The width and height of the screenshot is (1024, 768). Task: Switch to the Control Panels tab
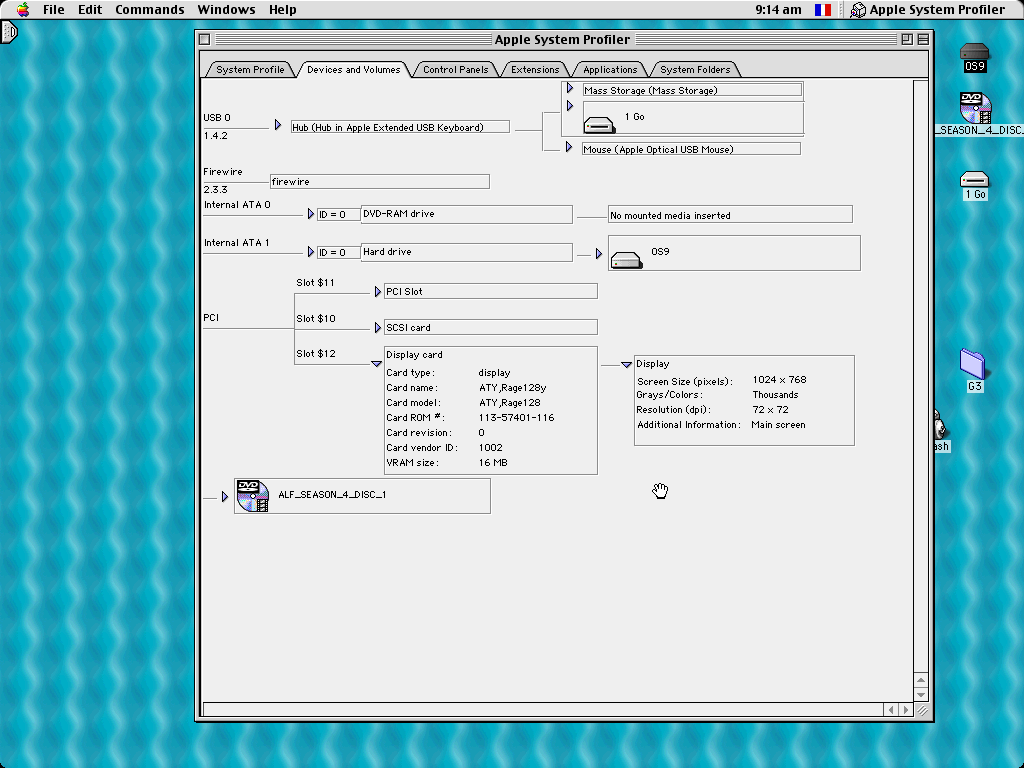(455, 69)
